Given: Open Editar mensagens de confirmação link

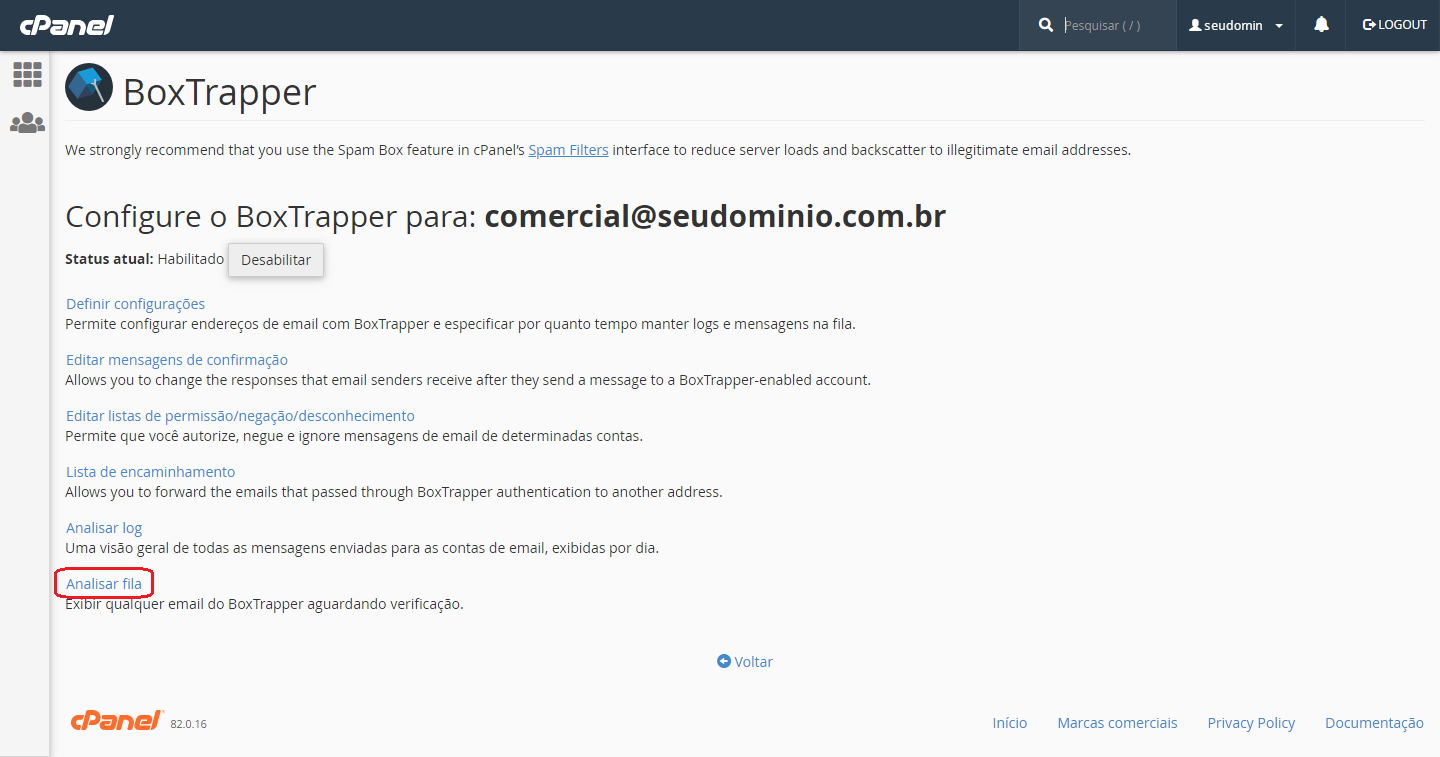Looking at the screenshot, I should (177, 360).
